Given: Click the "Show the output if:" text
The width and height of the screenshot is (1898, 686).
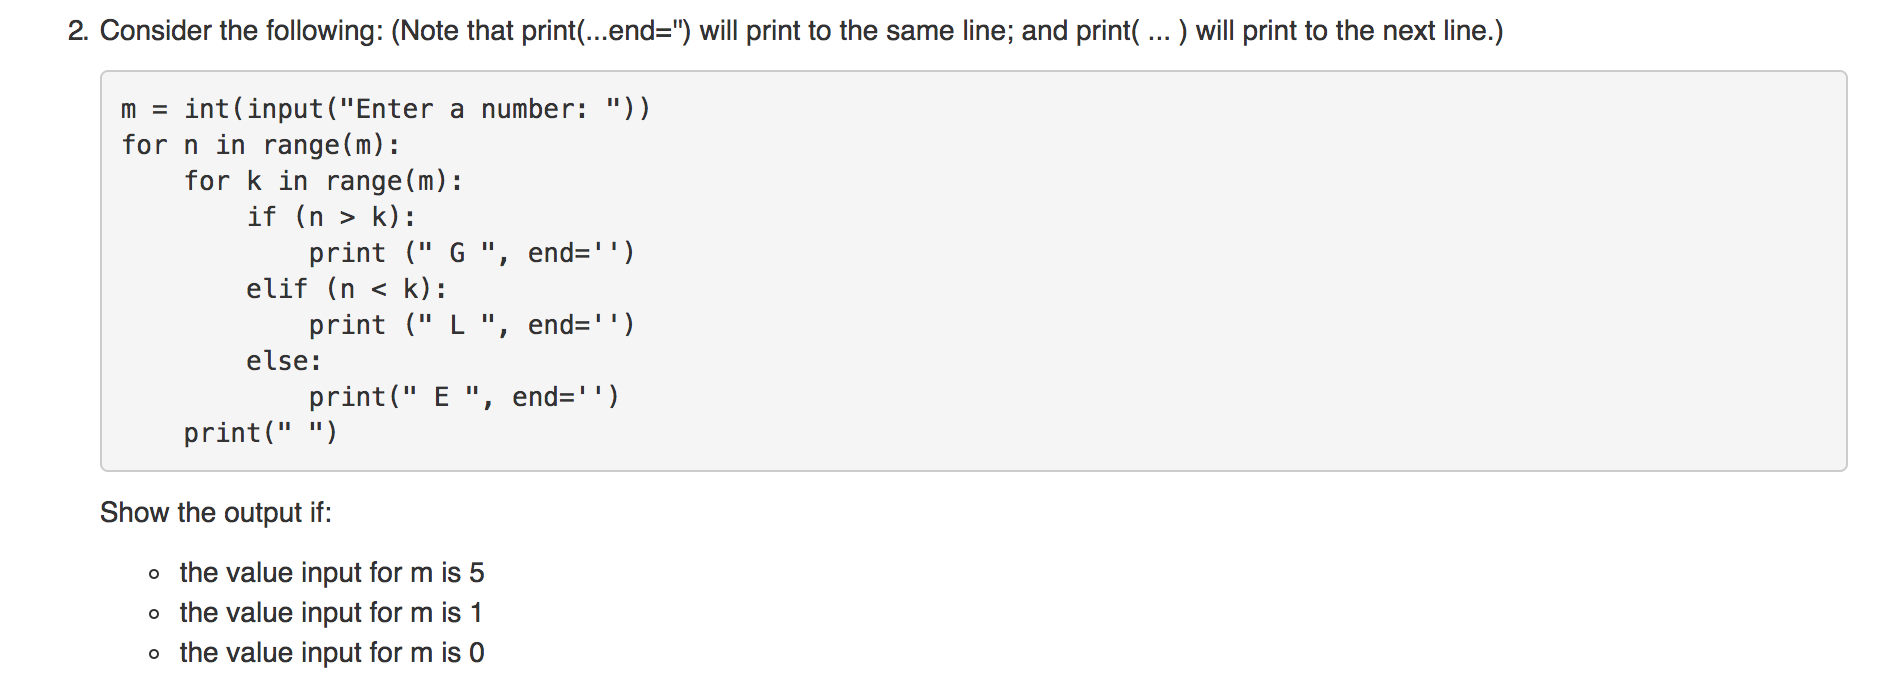Looking at the screenshot, I should click(x=216, y=513).
